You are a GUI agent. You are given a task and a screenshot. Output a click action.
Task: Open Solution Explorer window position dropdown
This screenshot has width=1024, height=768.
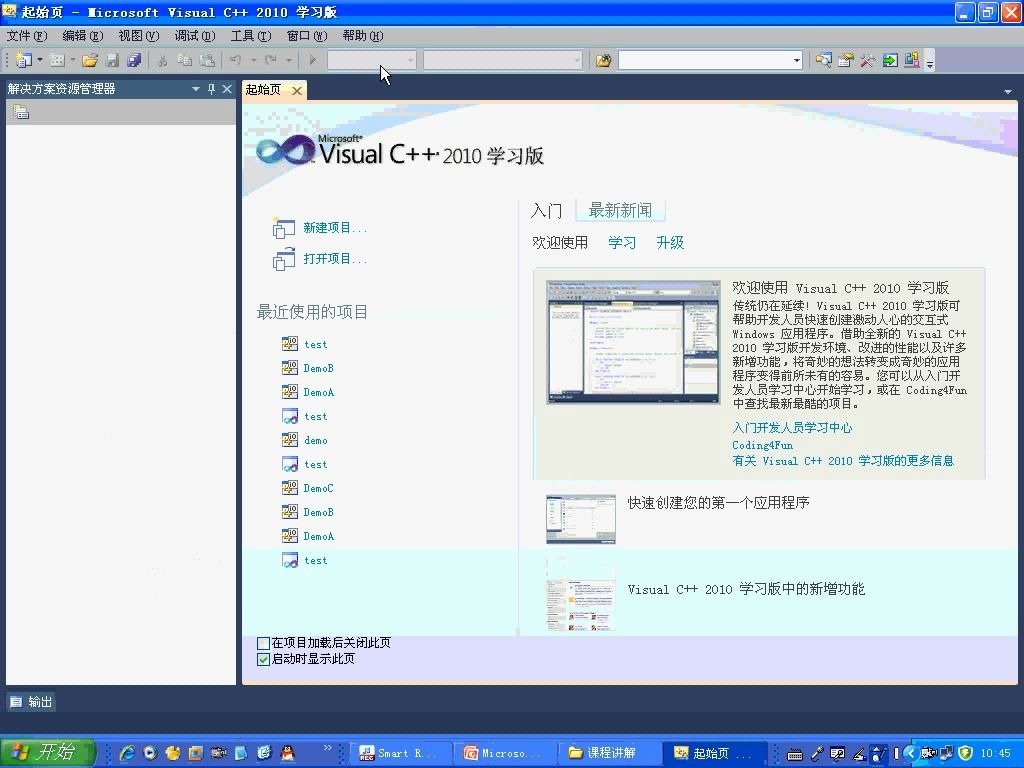(x=195, y=89)
